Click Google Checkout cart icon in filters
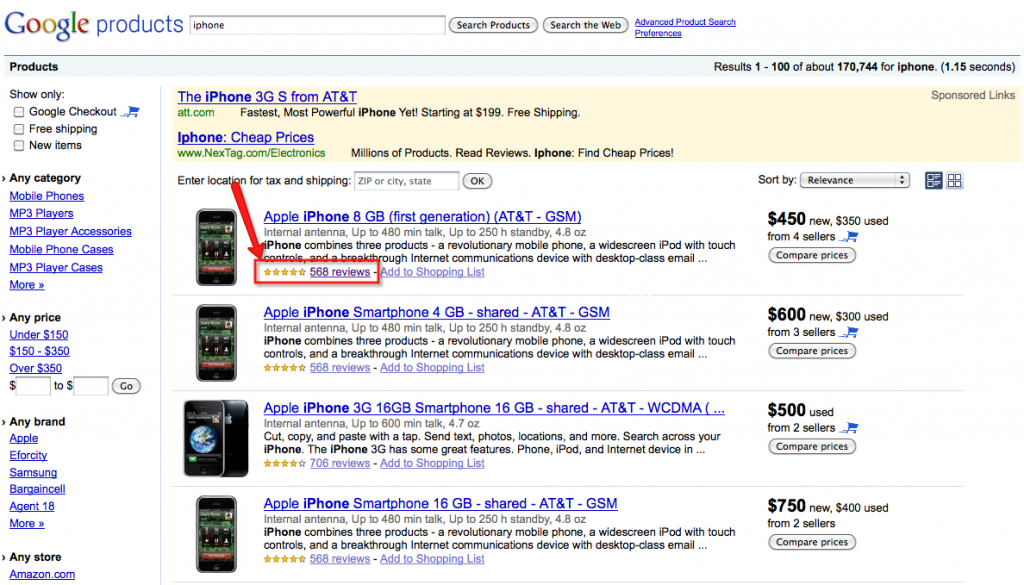This screenshot has width=1024, height=585. click(x=131, y=112)
